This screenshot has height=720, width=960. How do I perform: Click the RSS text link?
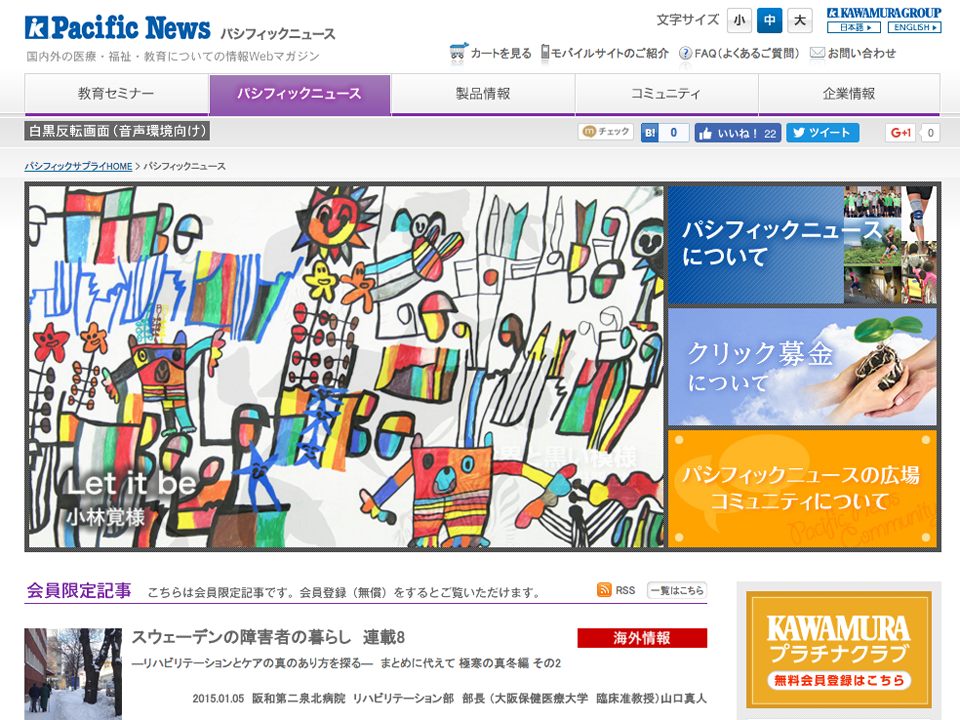pyautogui.click(x=625, y=590)
